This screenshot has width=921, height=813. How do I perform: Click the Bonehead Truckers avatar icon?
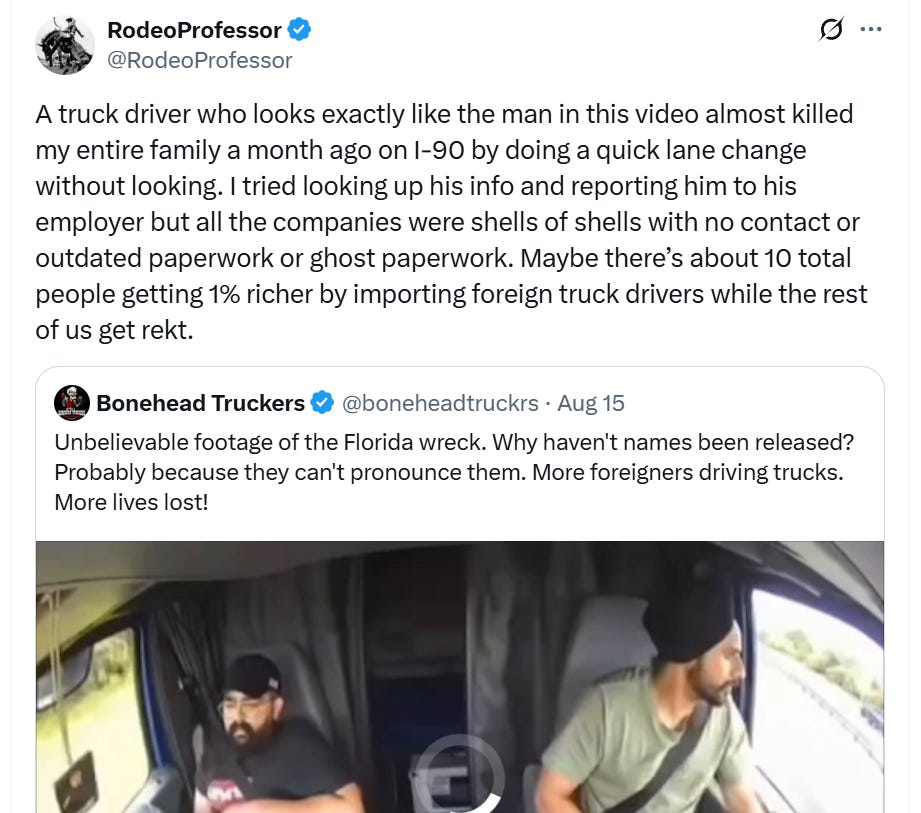[x=72, y=403]
